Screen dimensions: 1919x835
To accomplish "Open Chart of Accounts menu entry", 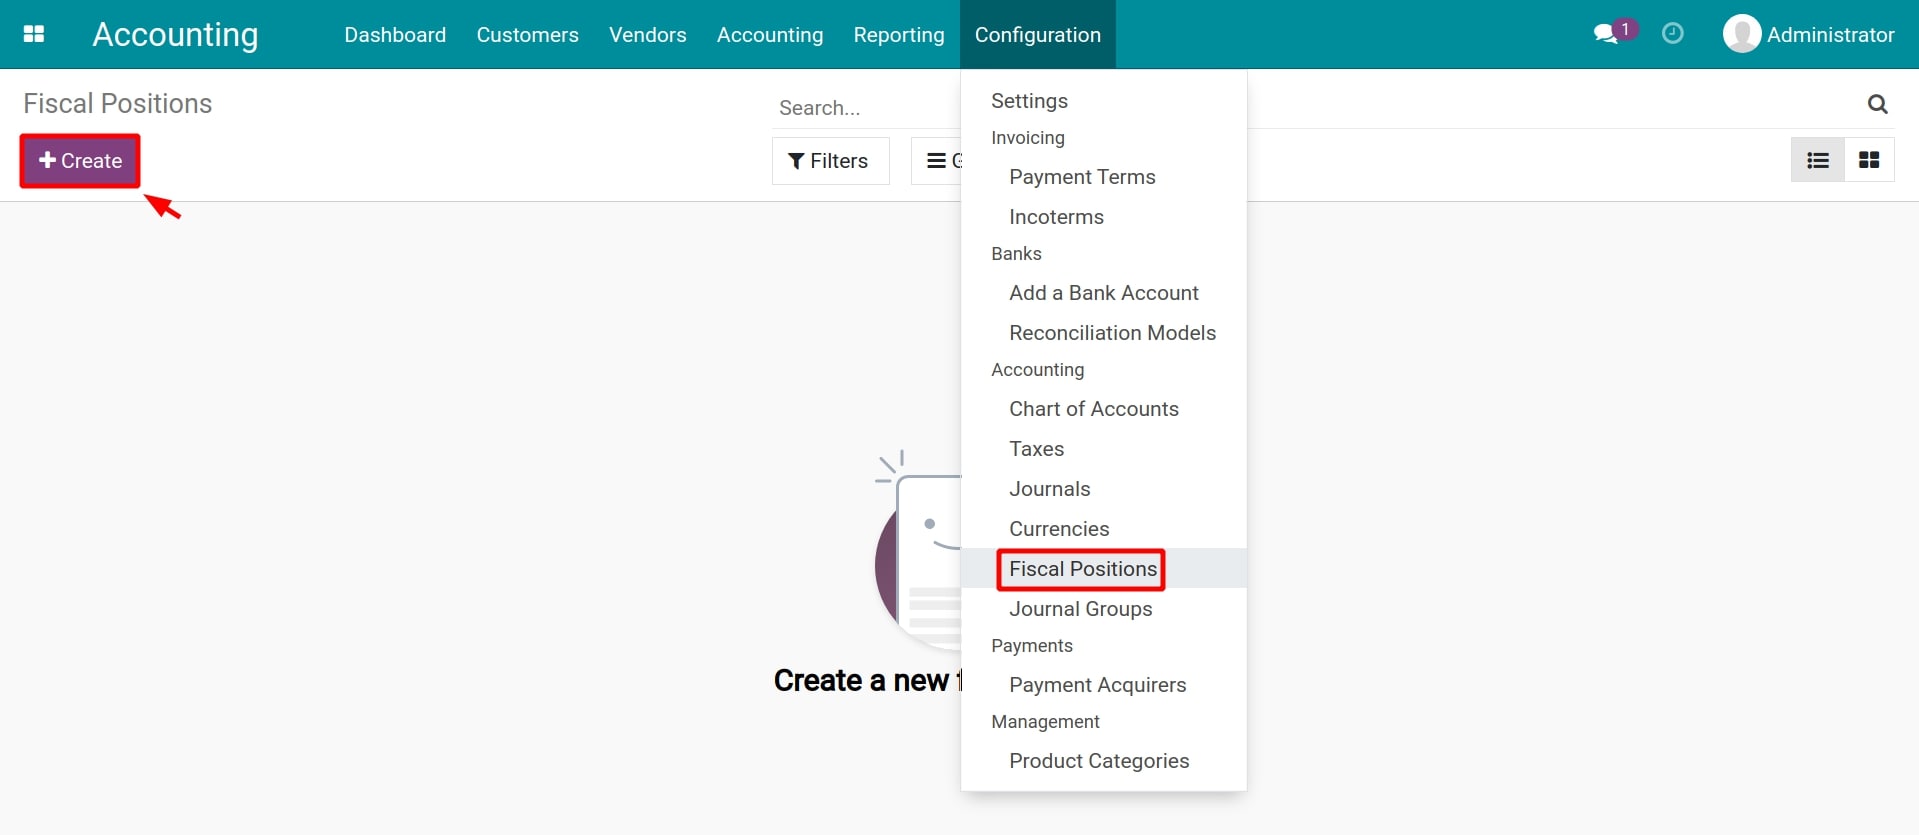I will (1093, 409).
